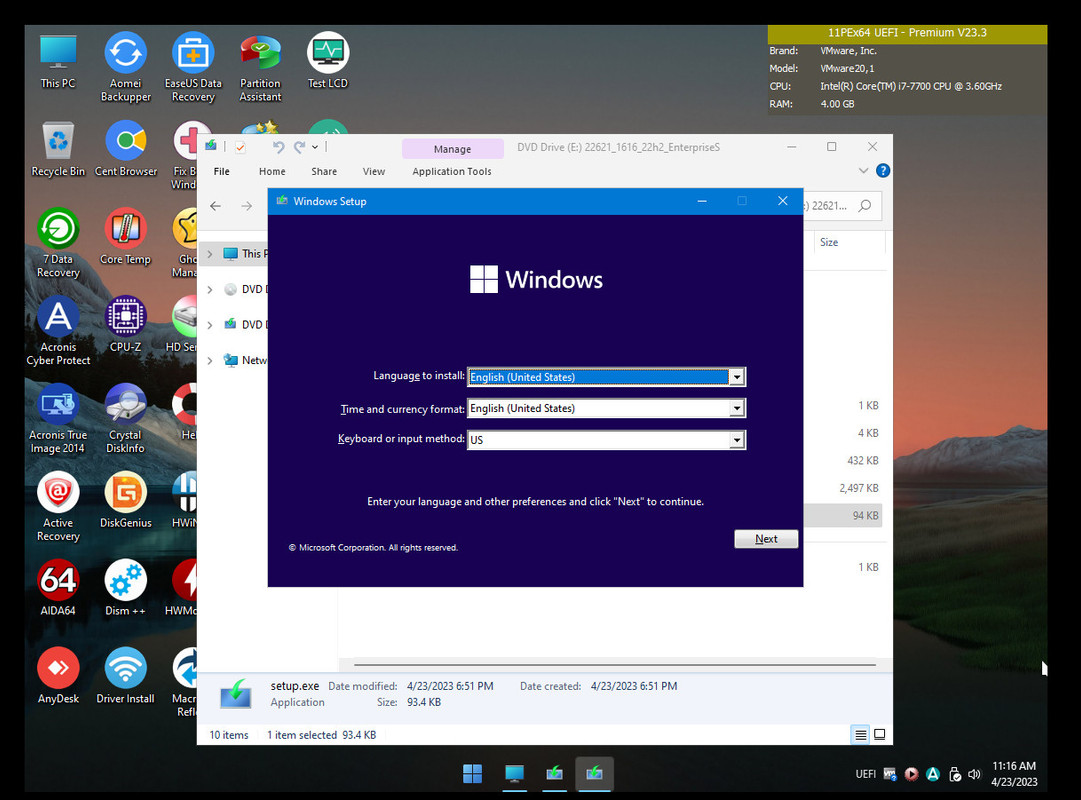
Task: Open AIDA64 desktop icon
Action: pyautogui.click(x=58, y=588)
